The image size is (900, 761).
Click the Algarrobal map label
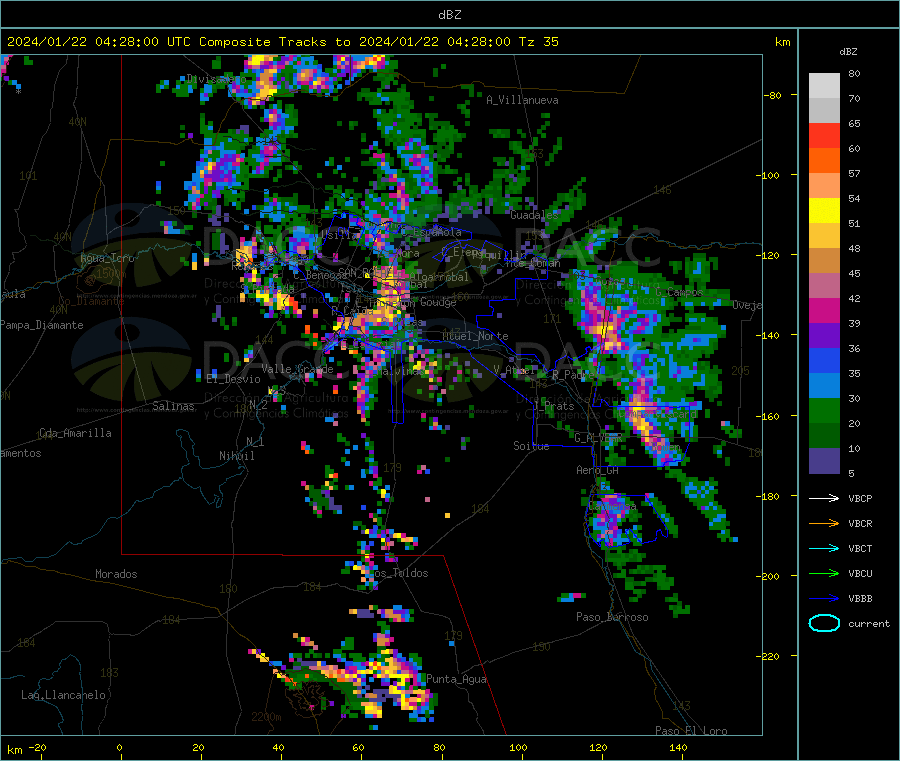tap(439, 277)
